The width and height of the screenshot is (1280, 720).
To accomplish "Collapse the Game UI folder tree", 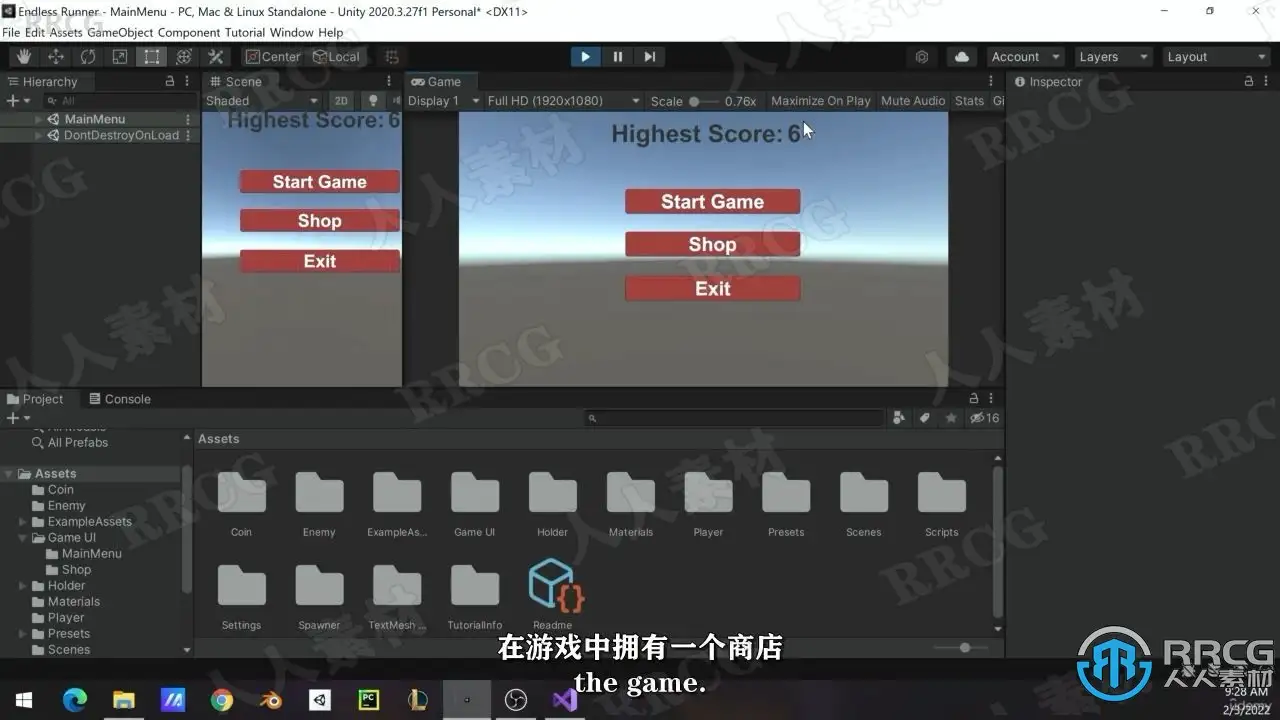I will click(x=23, y=538).
